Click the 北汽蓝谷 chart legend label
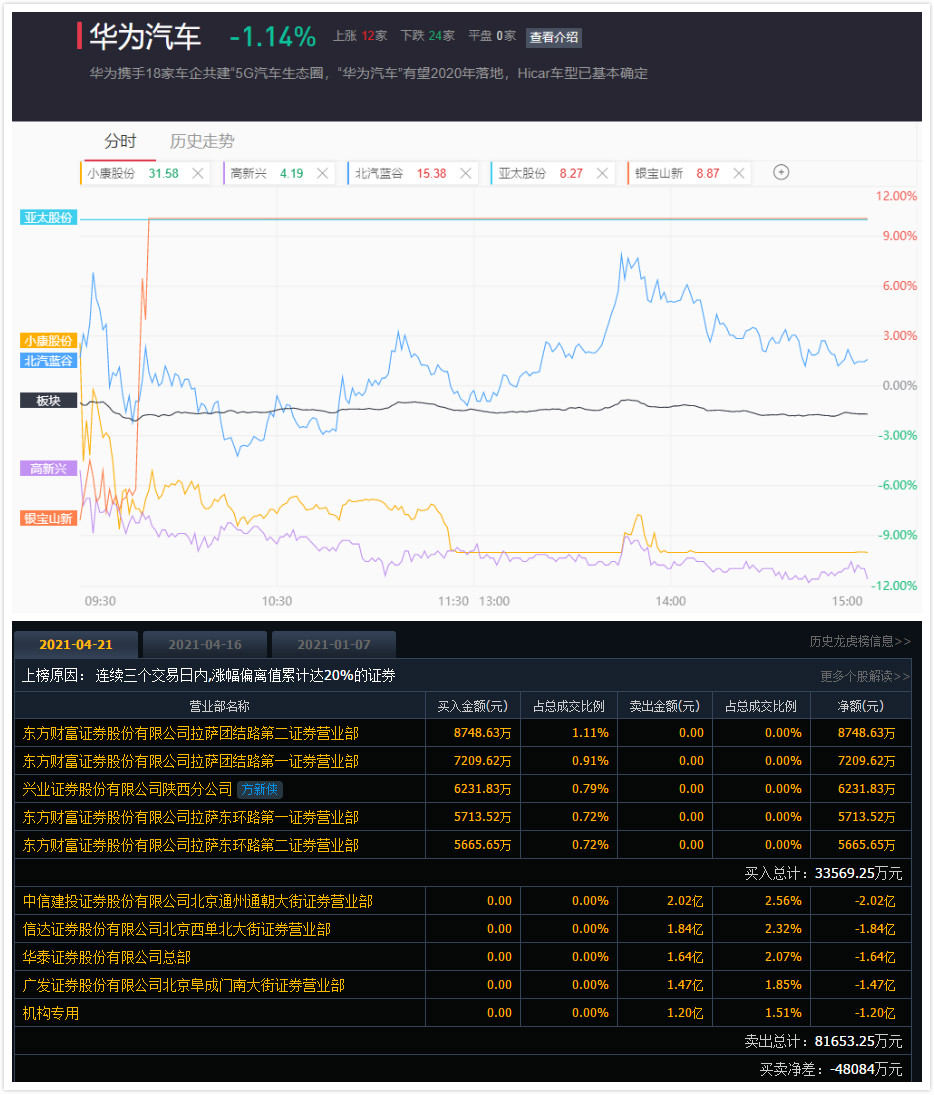 coord(48,360)
